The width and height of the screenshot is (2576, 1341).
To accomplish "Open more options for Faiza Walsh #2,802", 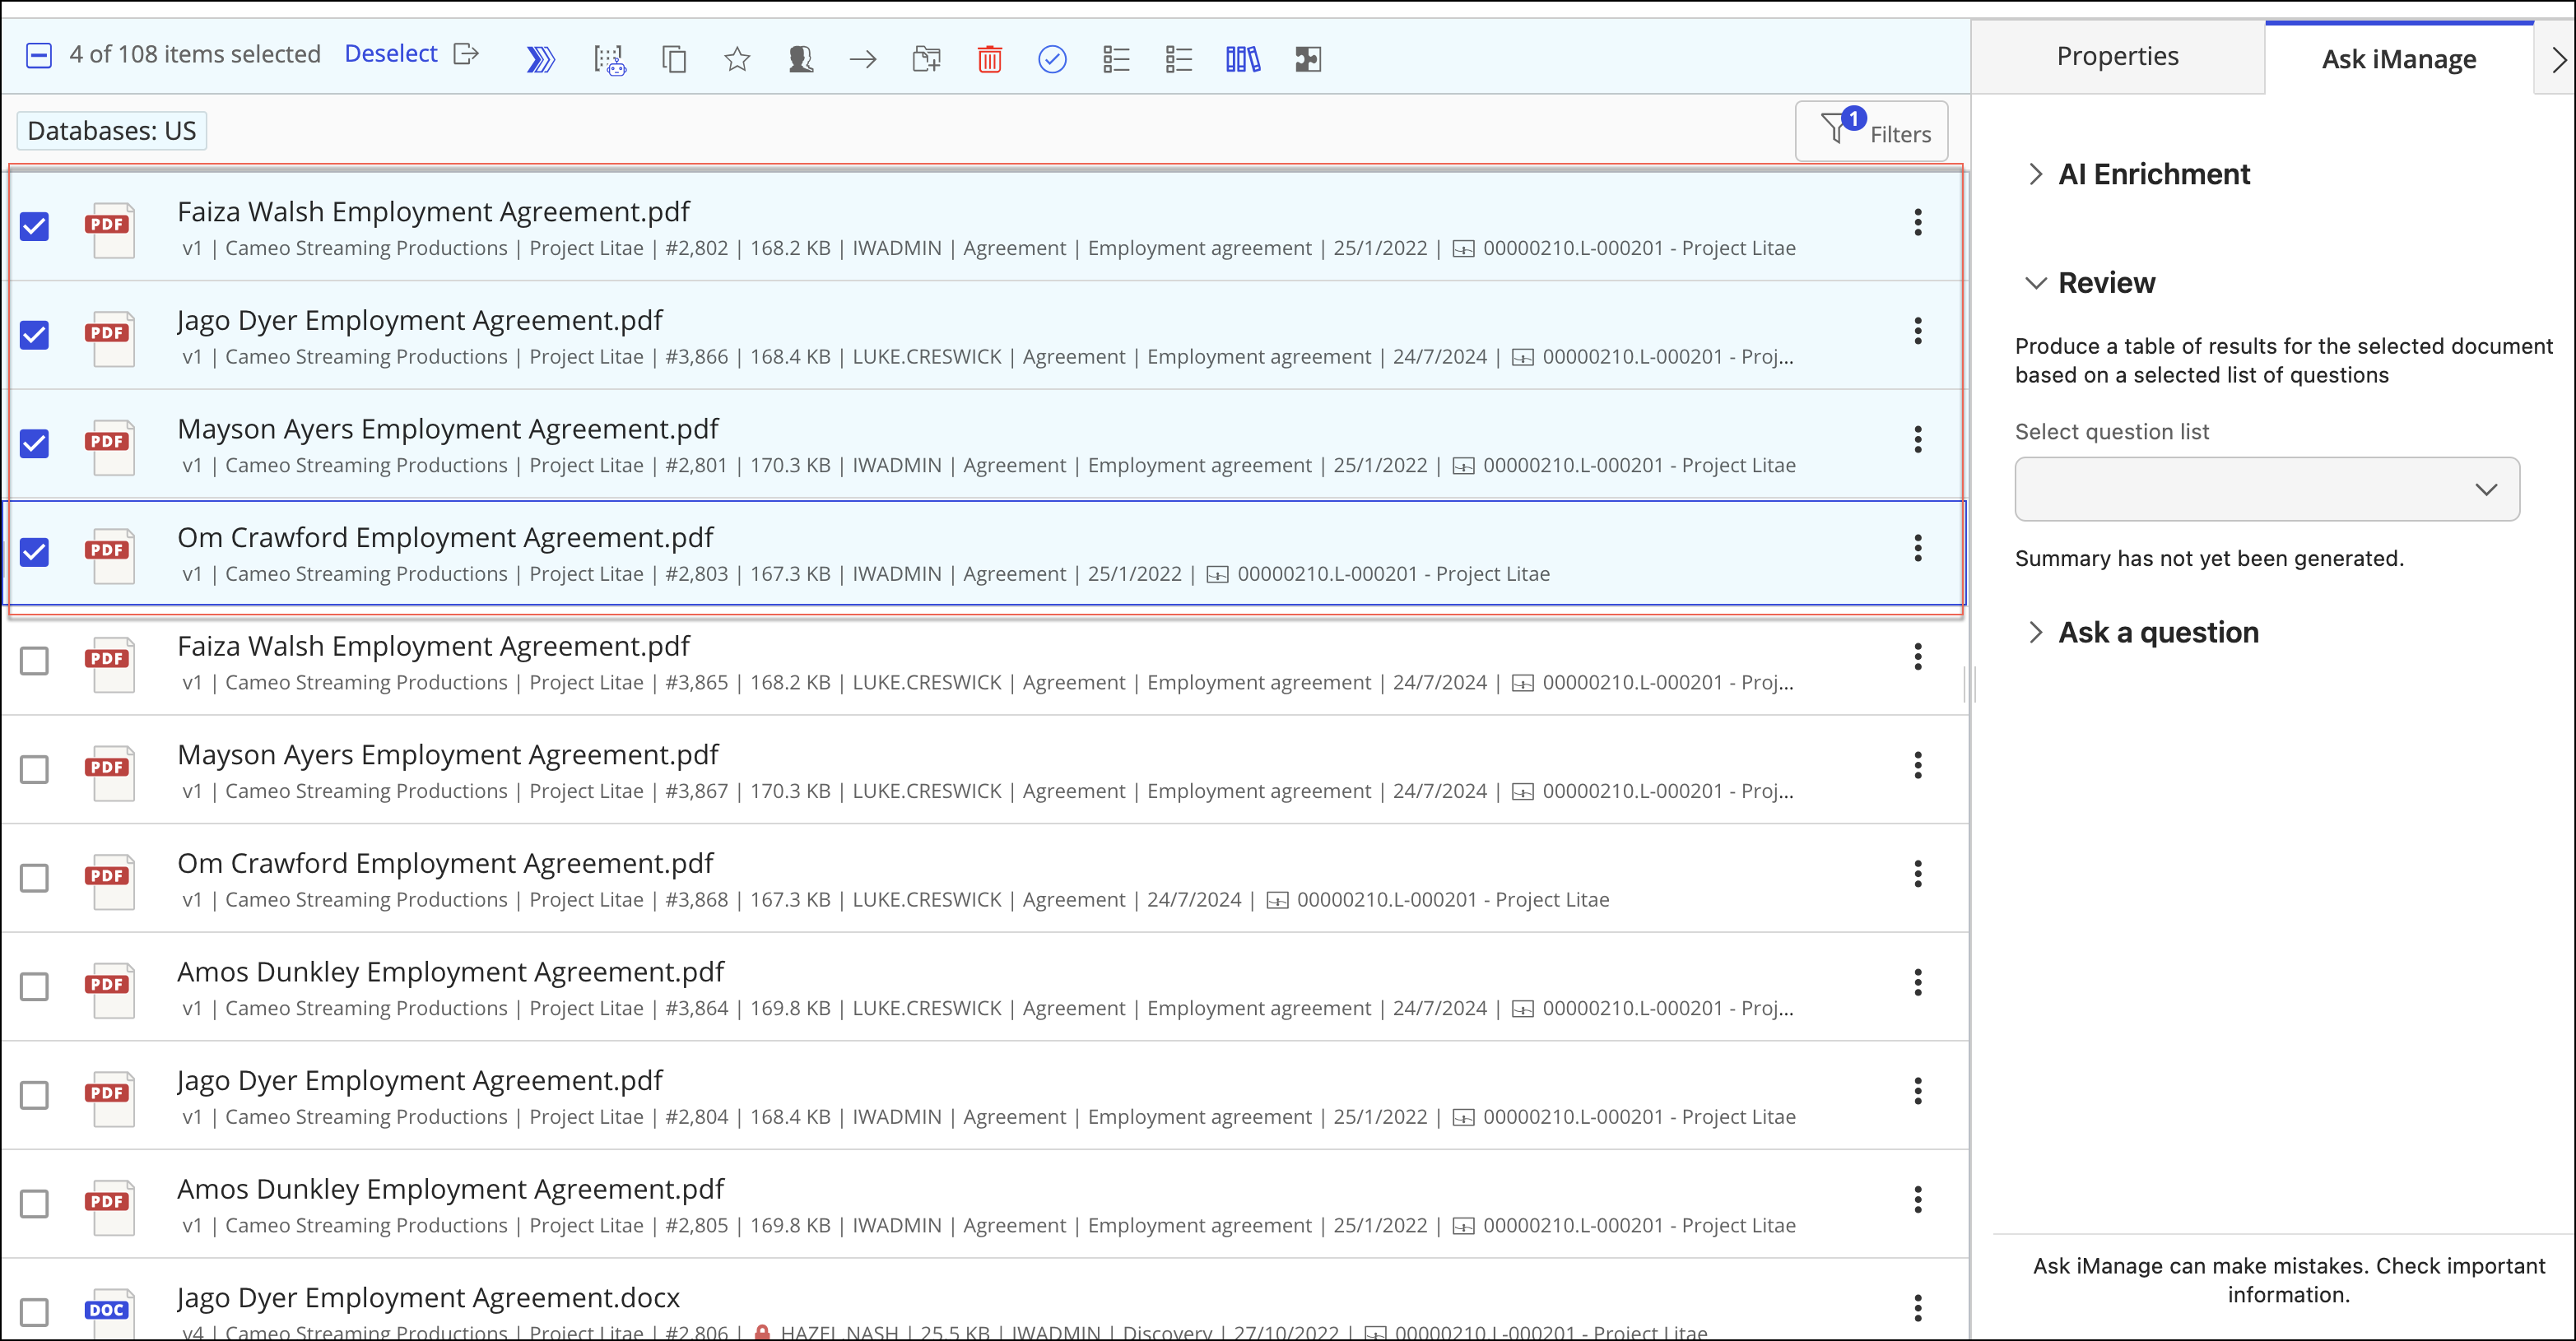I will click(x=1918, y=222).
